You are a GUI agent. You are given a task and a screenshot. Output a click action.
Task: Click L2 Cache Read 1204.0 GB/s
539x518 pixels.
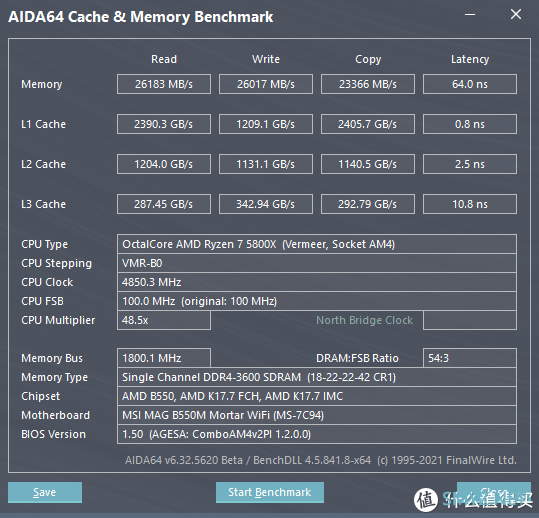click(164, 164)
